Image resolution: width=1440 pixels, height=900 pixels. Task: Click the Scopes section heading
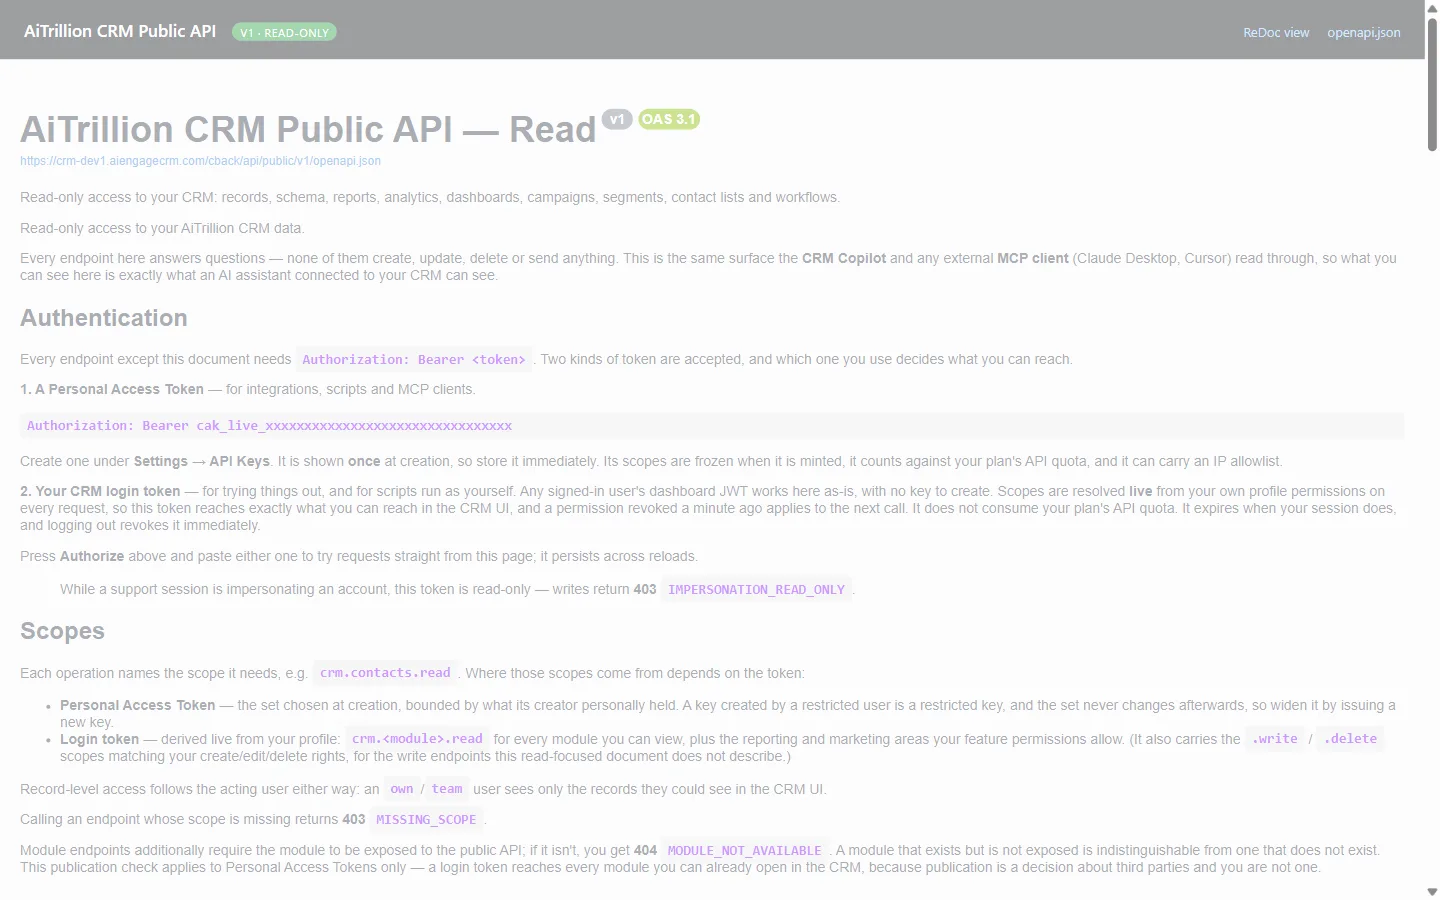tap(62, 631)
